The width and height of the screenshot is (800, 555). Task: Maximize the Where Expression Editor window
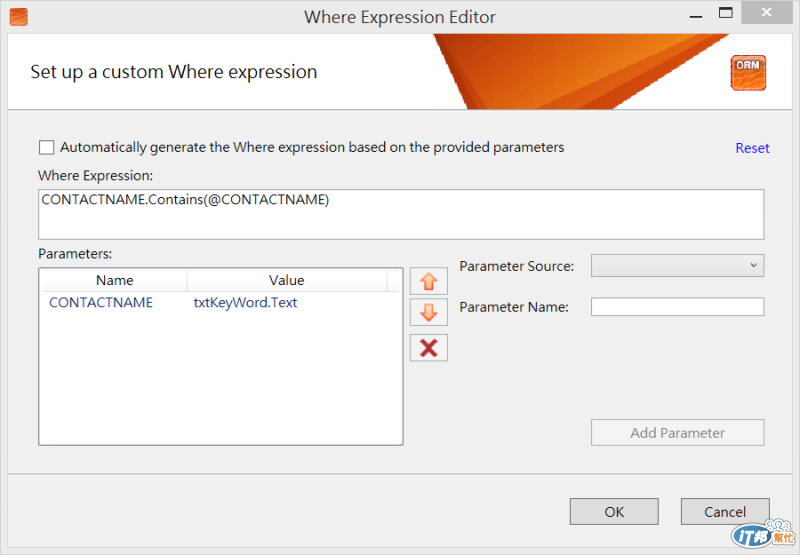tap(725, 13)
